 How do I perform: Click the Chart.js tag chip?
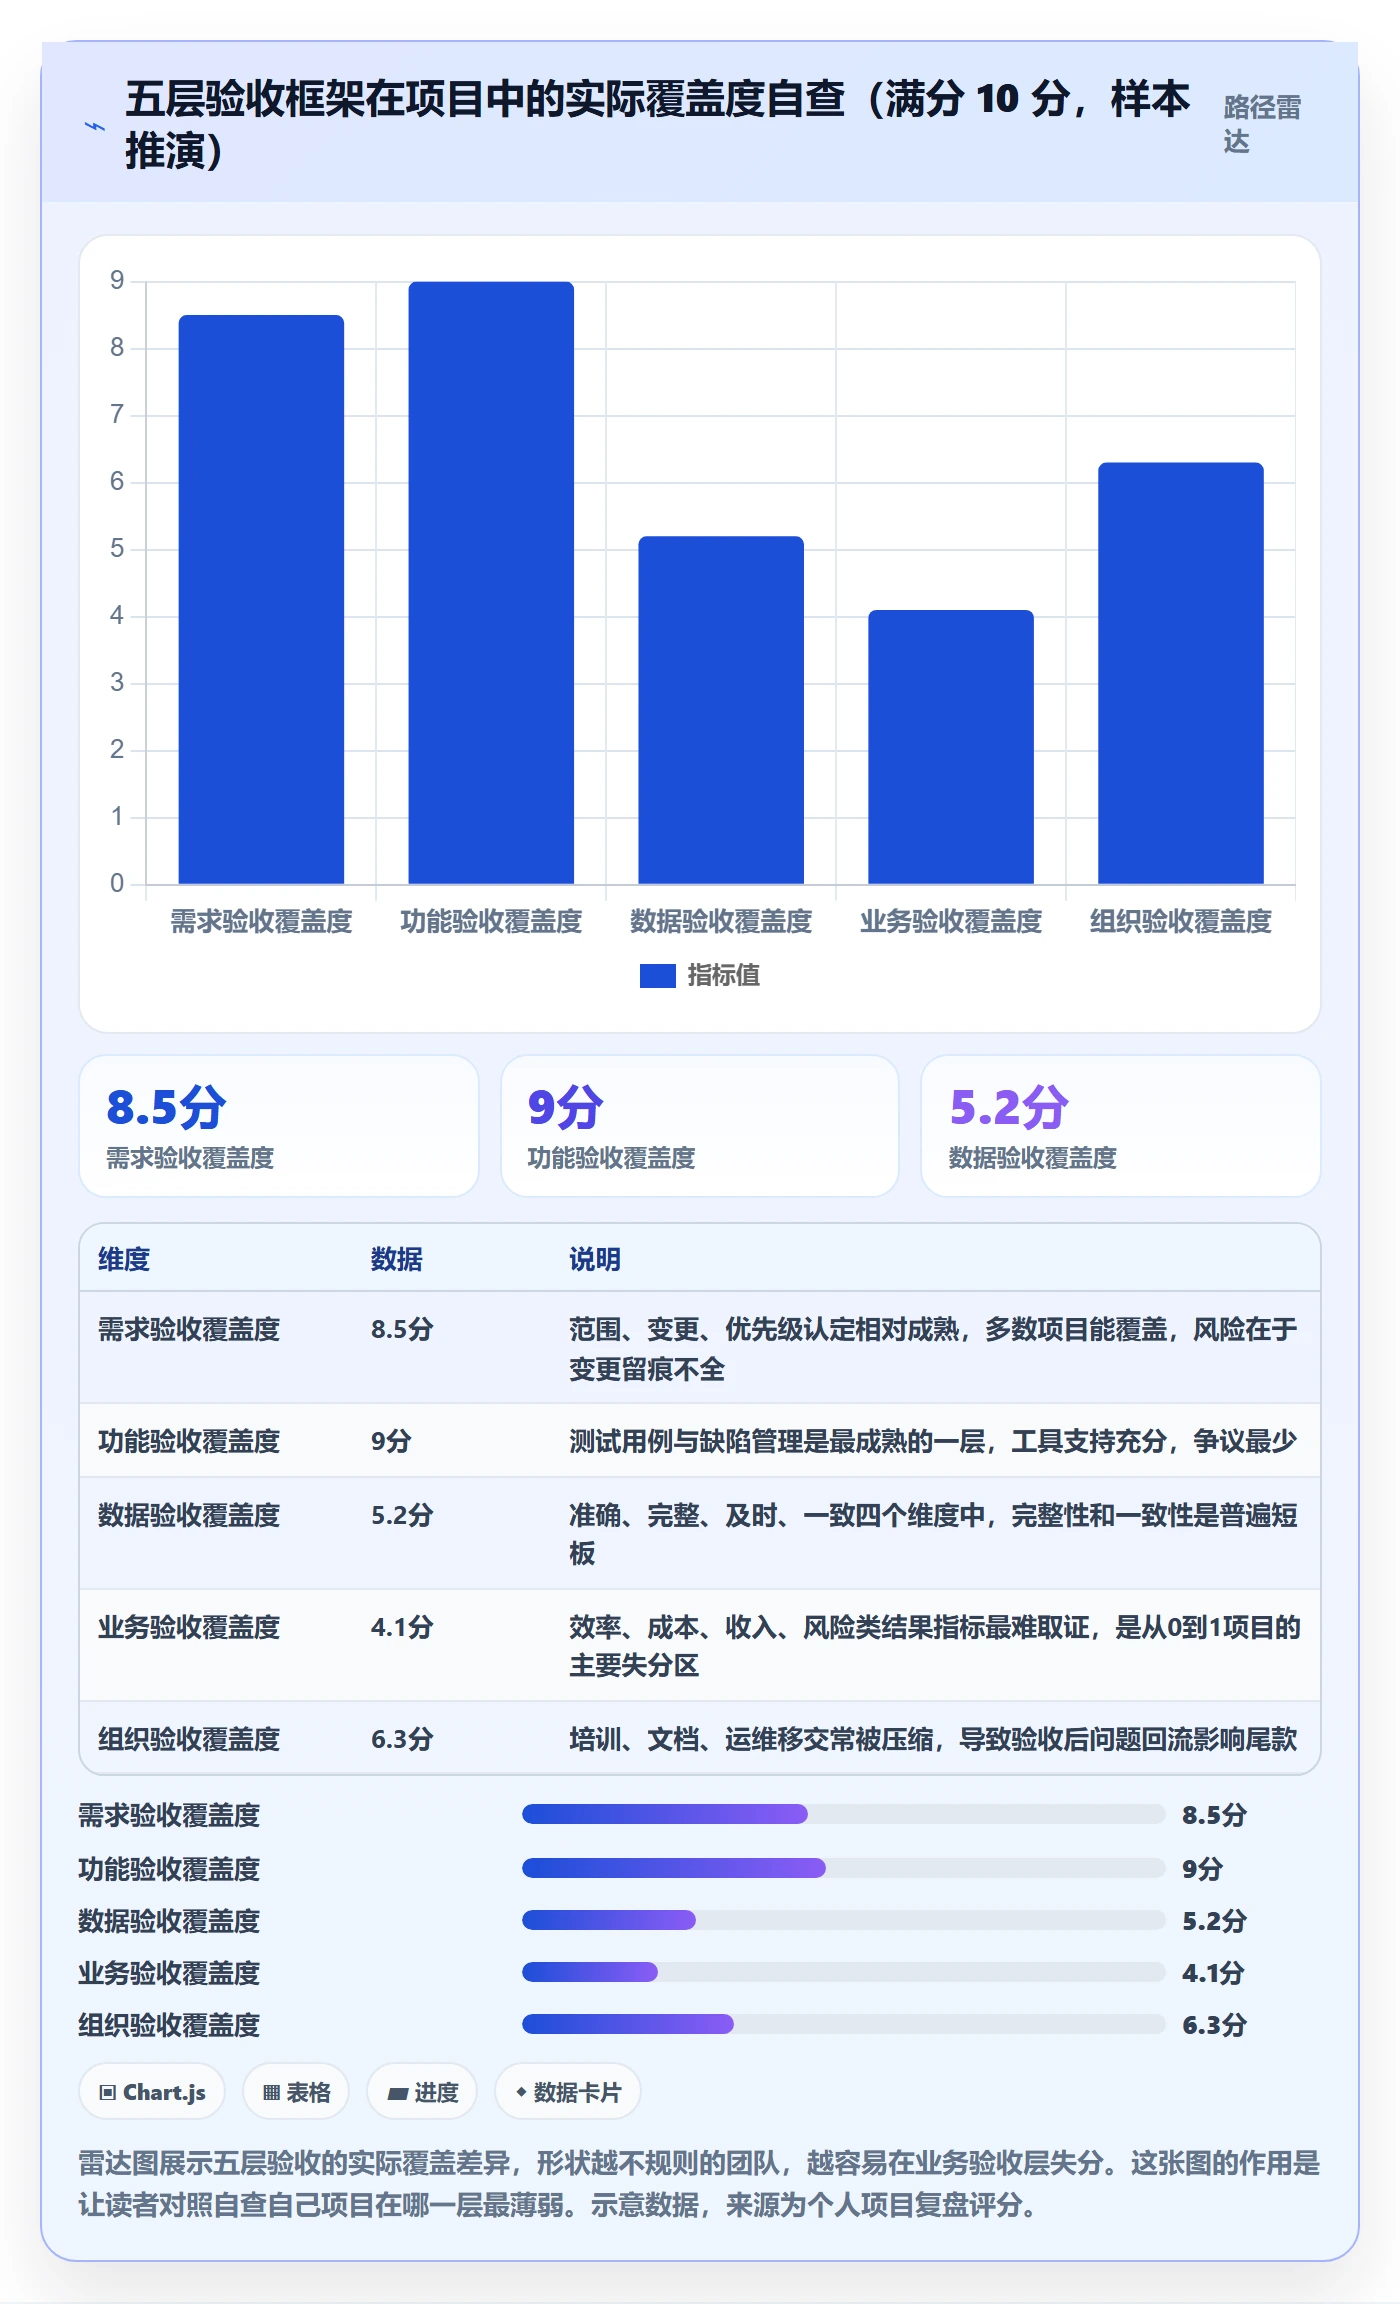click(152, 2092)
